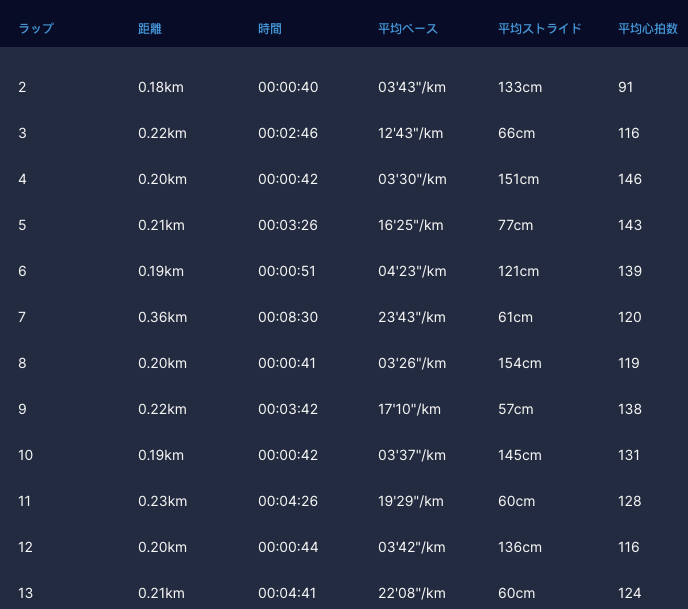
Task: Click the 22'08"/km pace in lap 13
Action: point(412,593)
